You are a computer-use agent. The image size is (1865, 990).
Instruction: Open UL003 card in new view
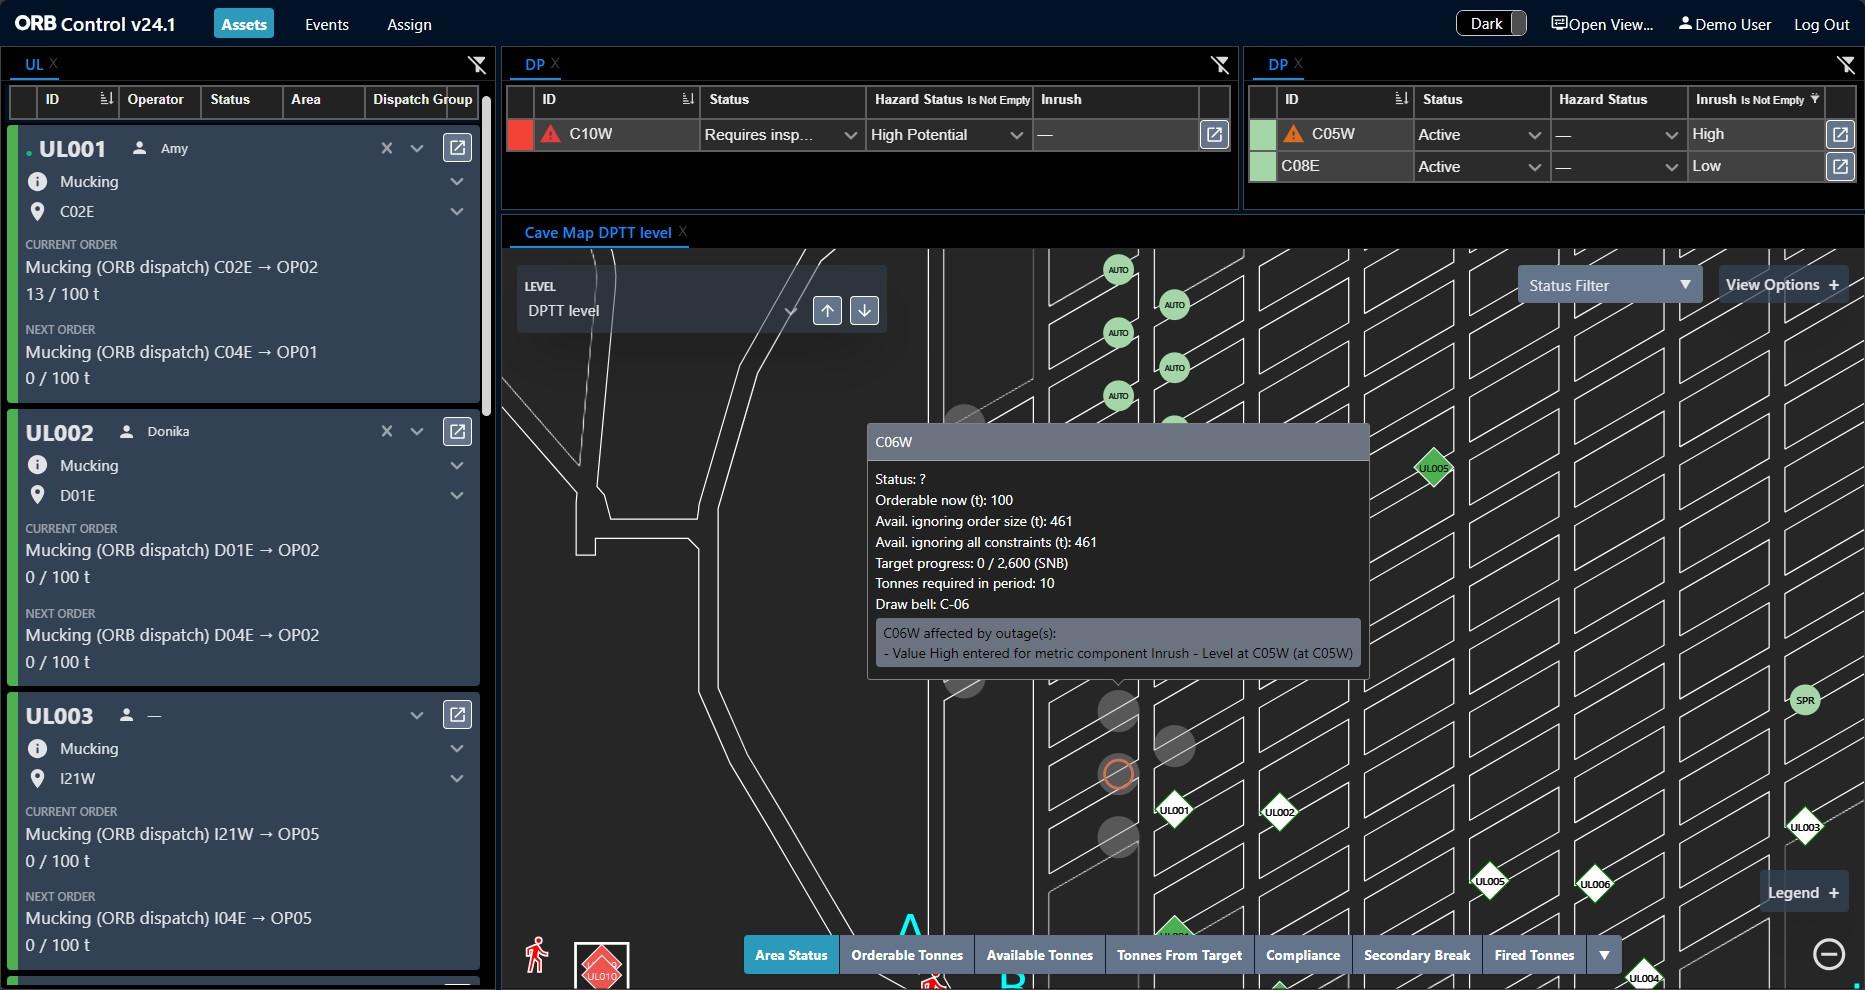tap(457, 715)
